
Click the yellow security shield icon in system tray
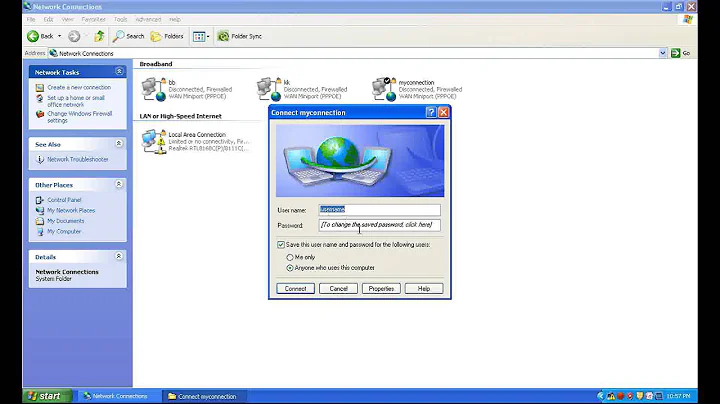pyautogui.click(x=640, y=396)
